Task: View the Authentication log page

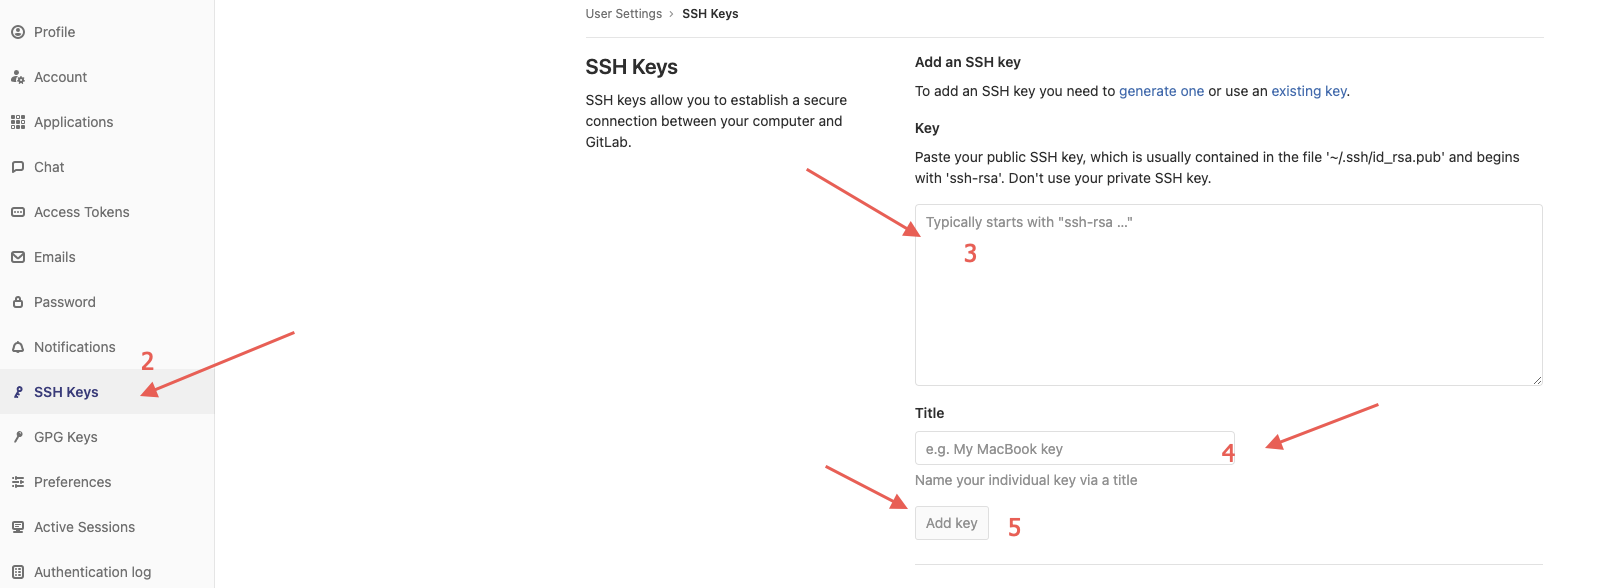Action: click(91, 571)
